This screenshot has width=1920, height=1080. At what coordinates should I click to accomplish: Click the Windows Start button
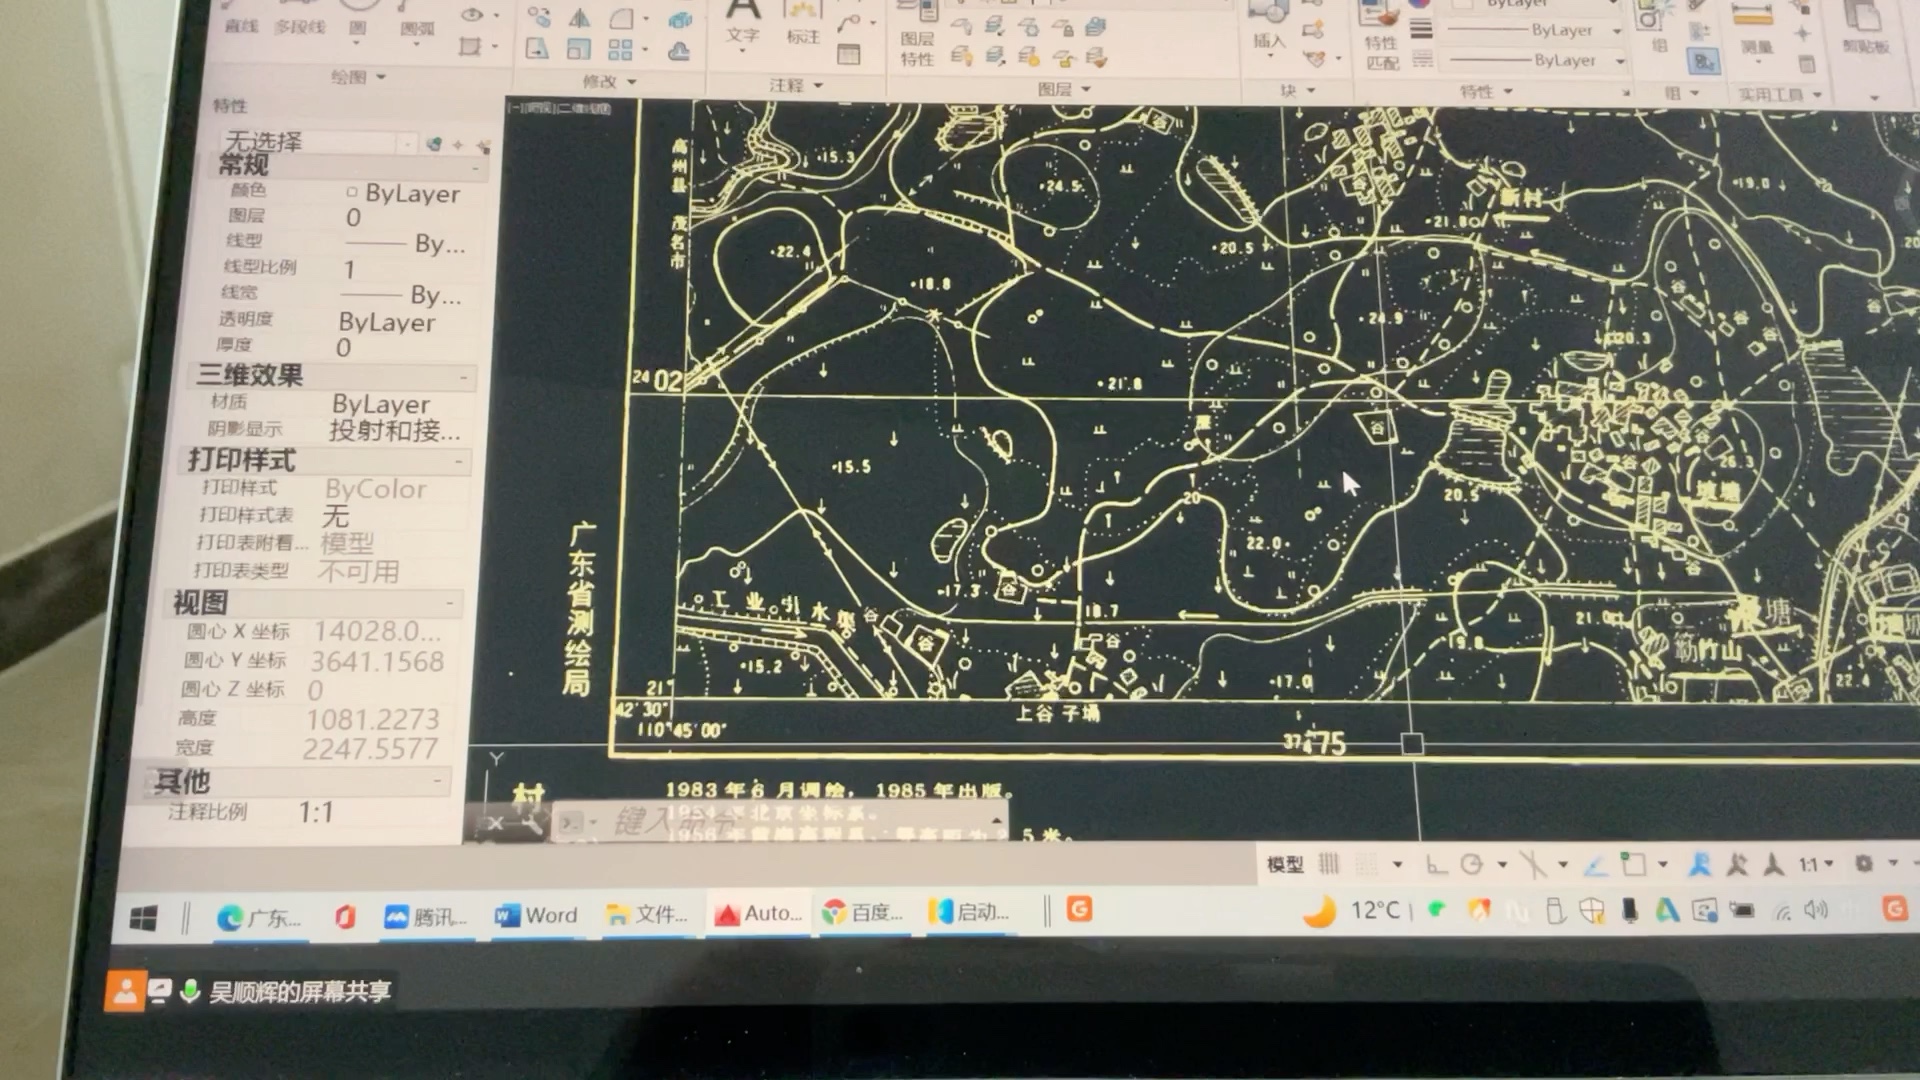coord(143,918)
